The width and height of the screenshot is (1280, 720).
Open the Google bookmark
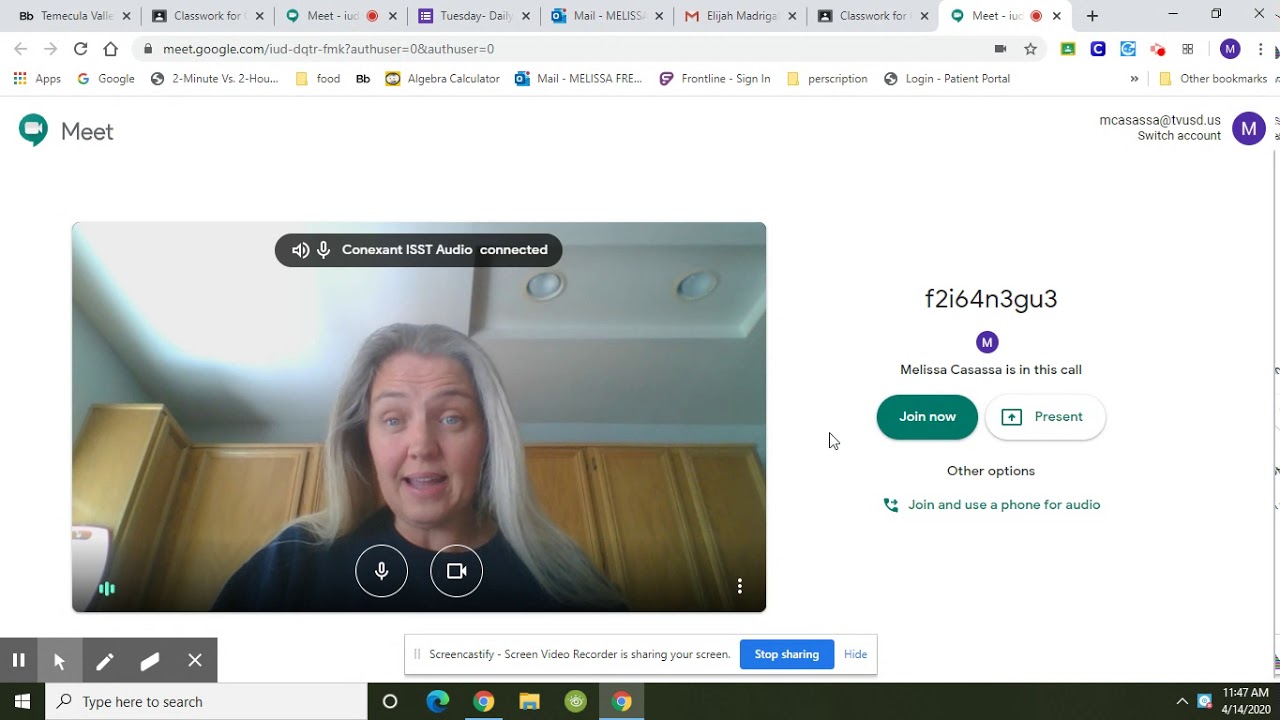click(105, 79)
